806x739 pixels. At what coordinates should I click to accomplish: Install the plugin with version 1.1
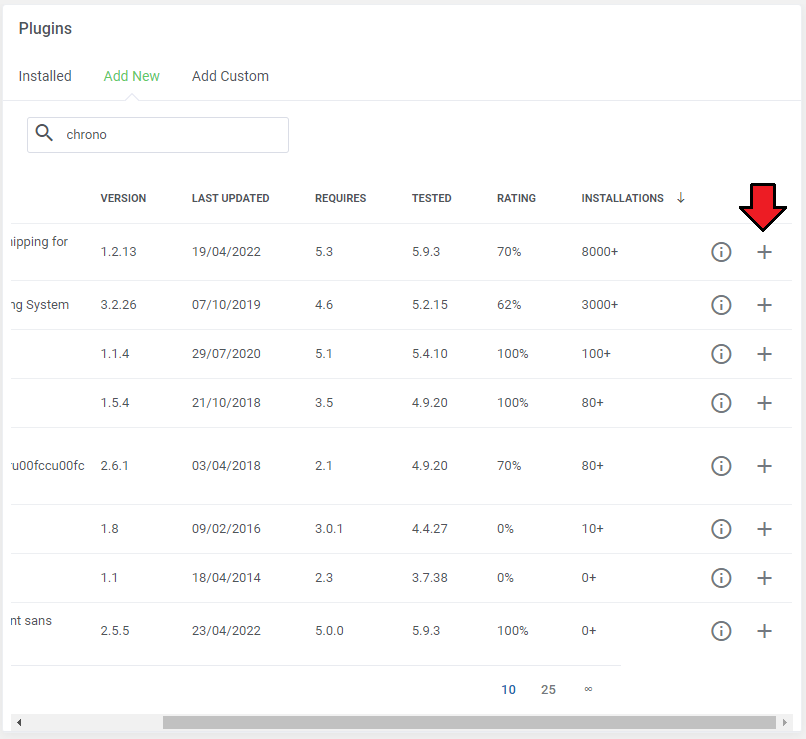pyautogui.click(x=764, y=578)
